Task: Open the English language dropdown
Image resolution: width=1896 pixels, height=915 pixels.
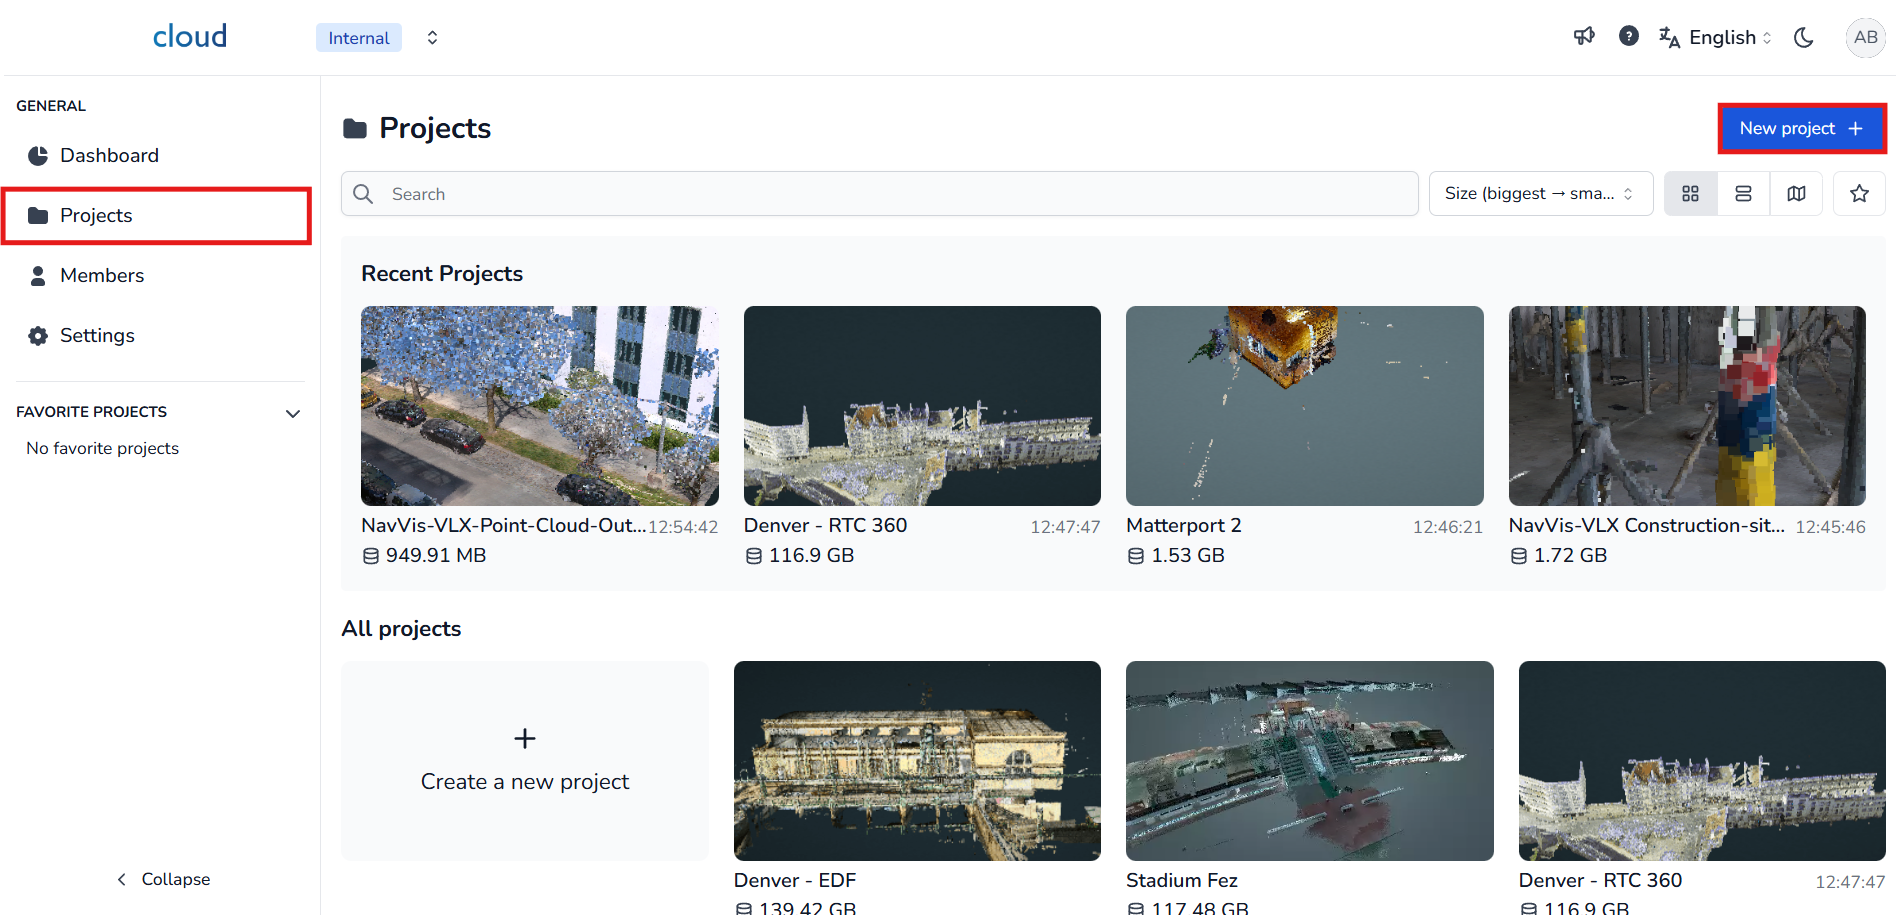Action: 1716,37
